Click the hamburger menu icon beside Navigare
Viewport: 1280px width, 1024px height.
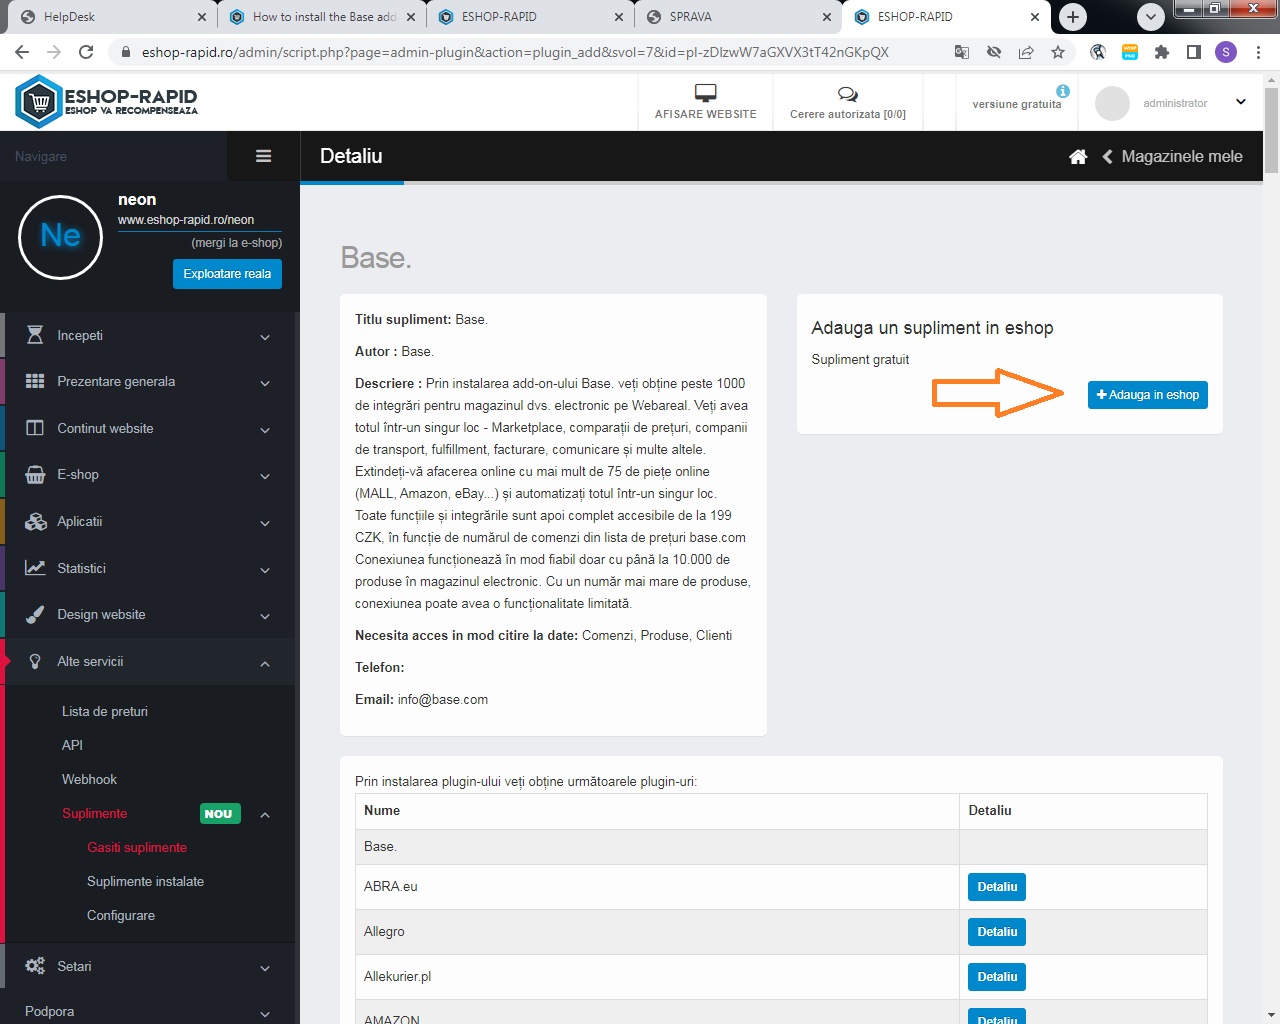click(x=264, y=156)
